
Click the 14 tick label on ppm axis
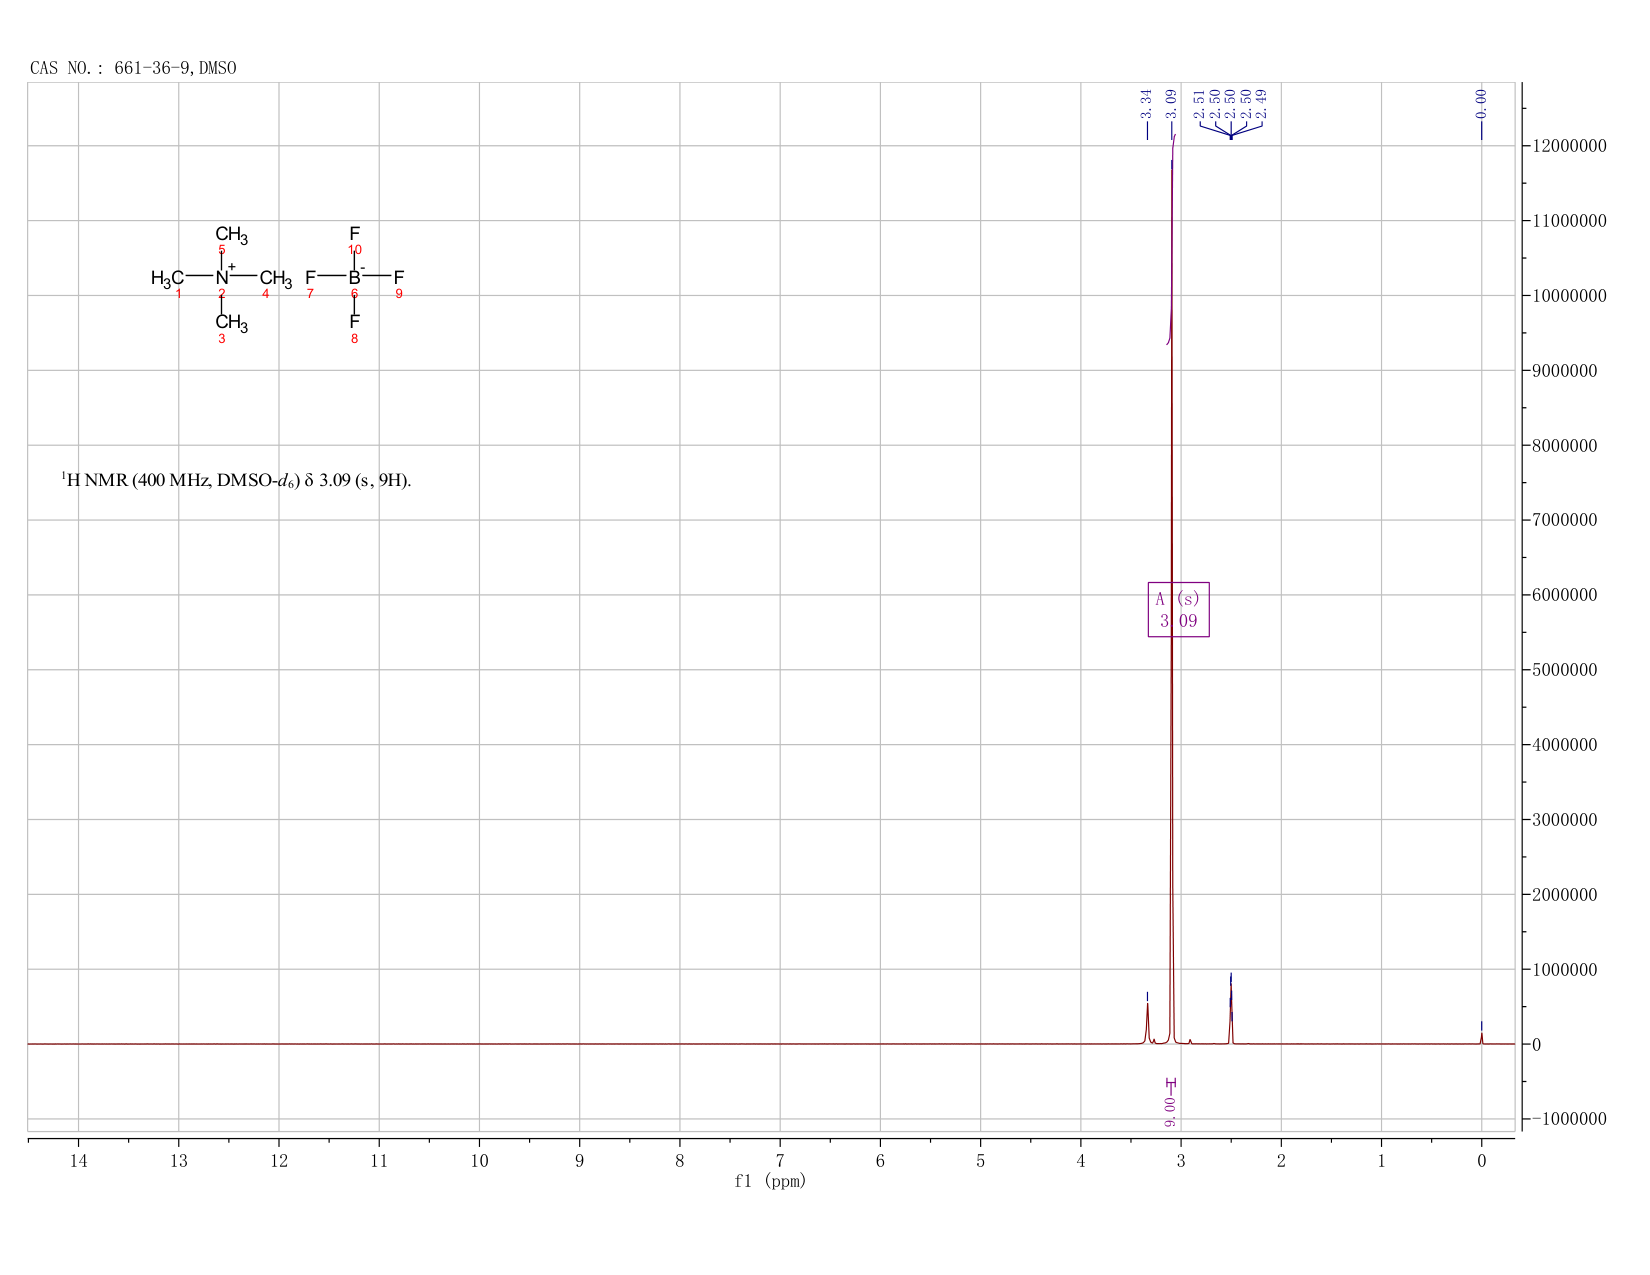(78, 1160)
